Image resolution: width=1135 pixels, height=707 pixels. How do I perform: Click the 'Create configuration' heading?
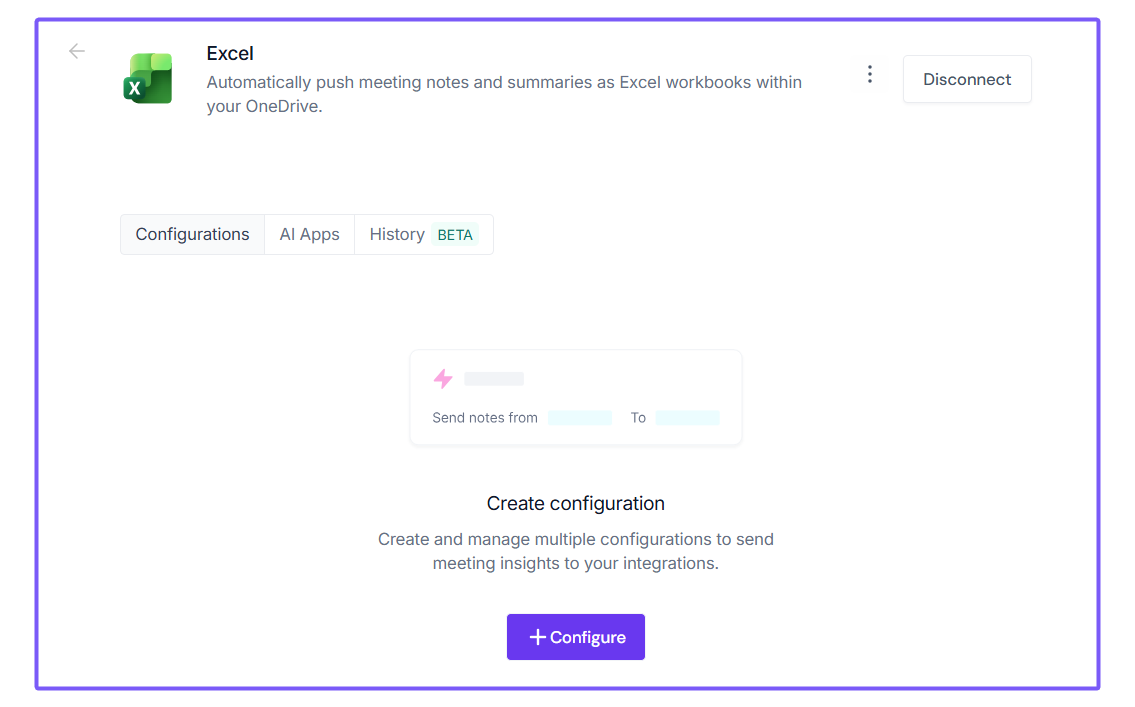coord(576,503)
